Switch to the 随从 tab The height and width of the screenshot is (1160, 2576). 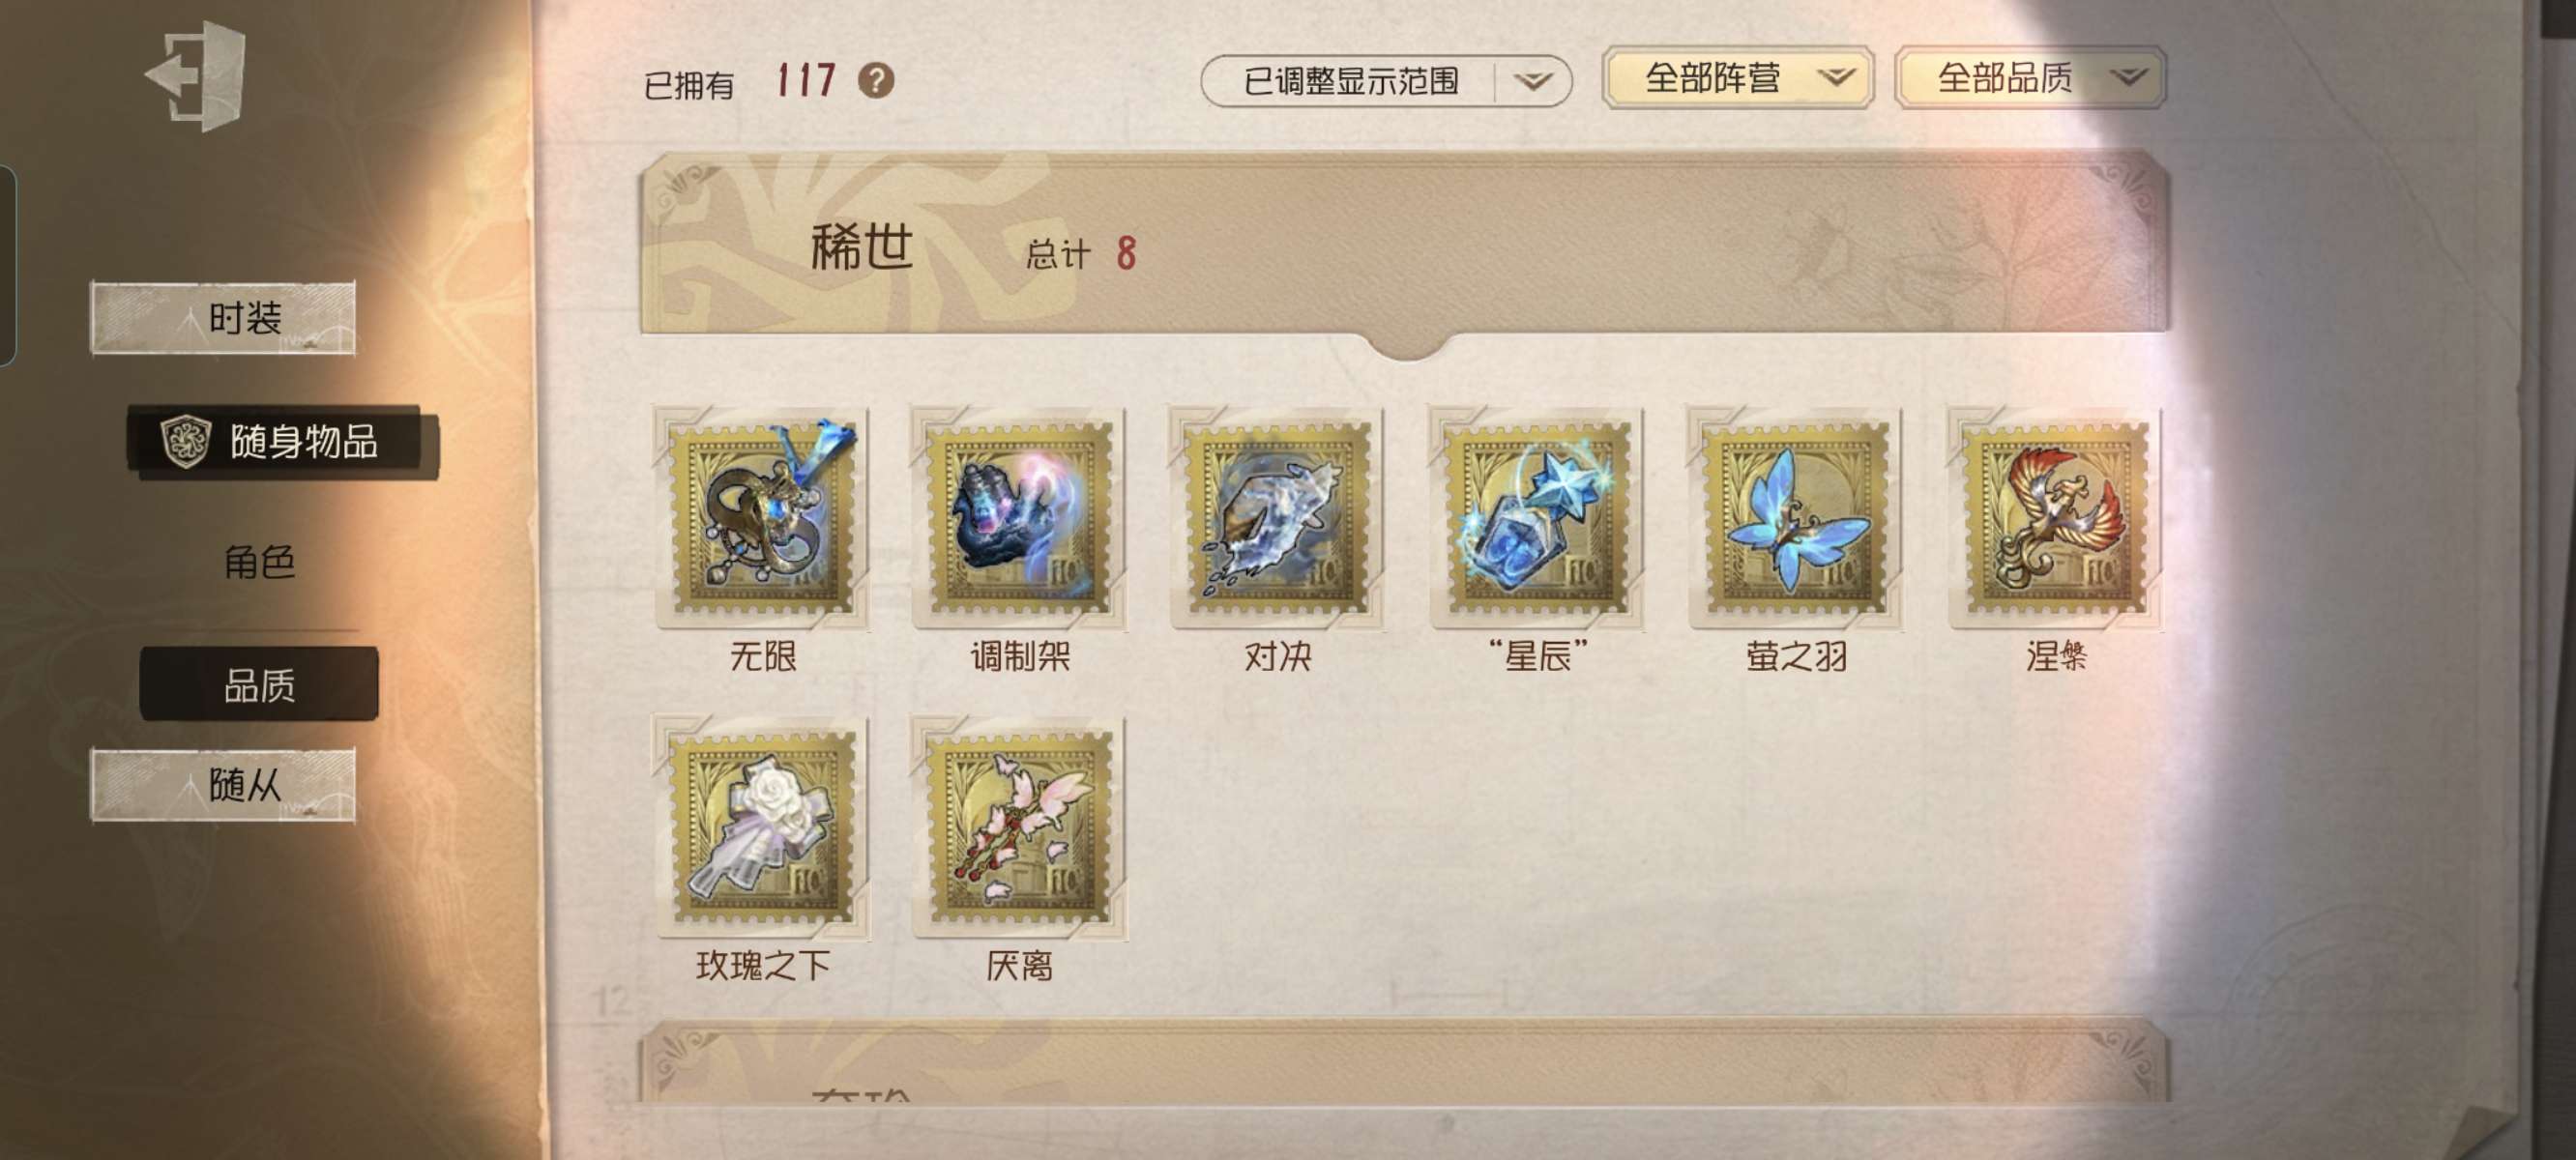(223, 785)
